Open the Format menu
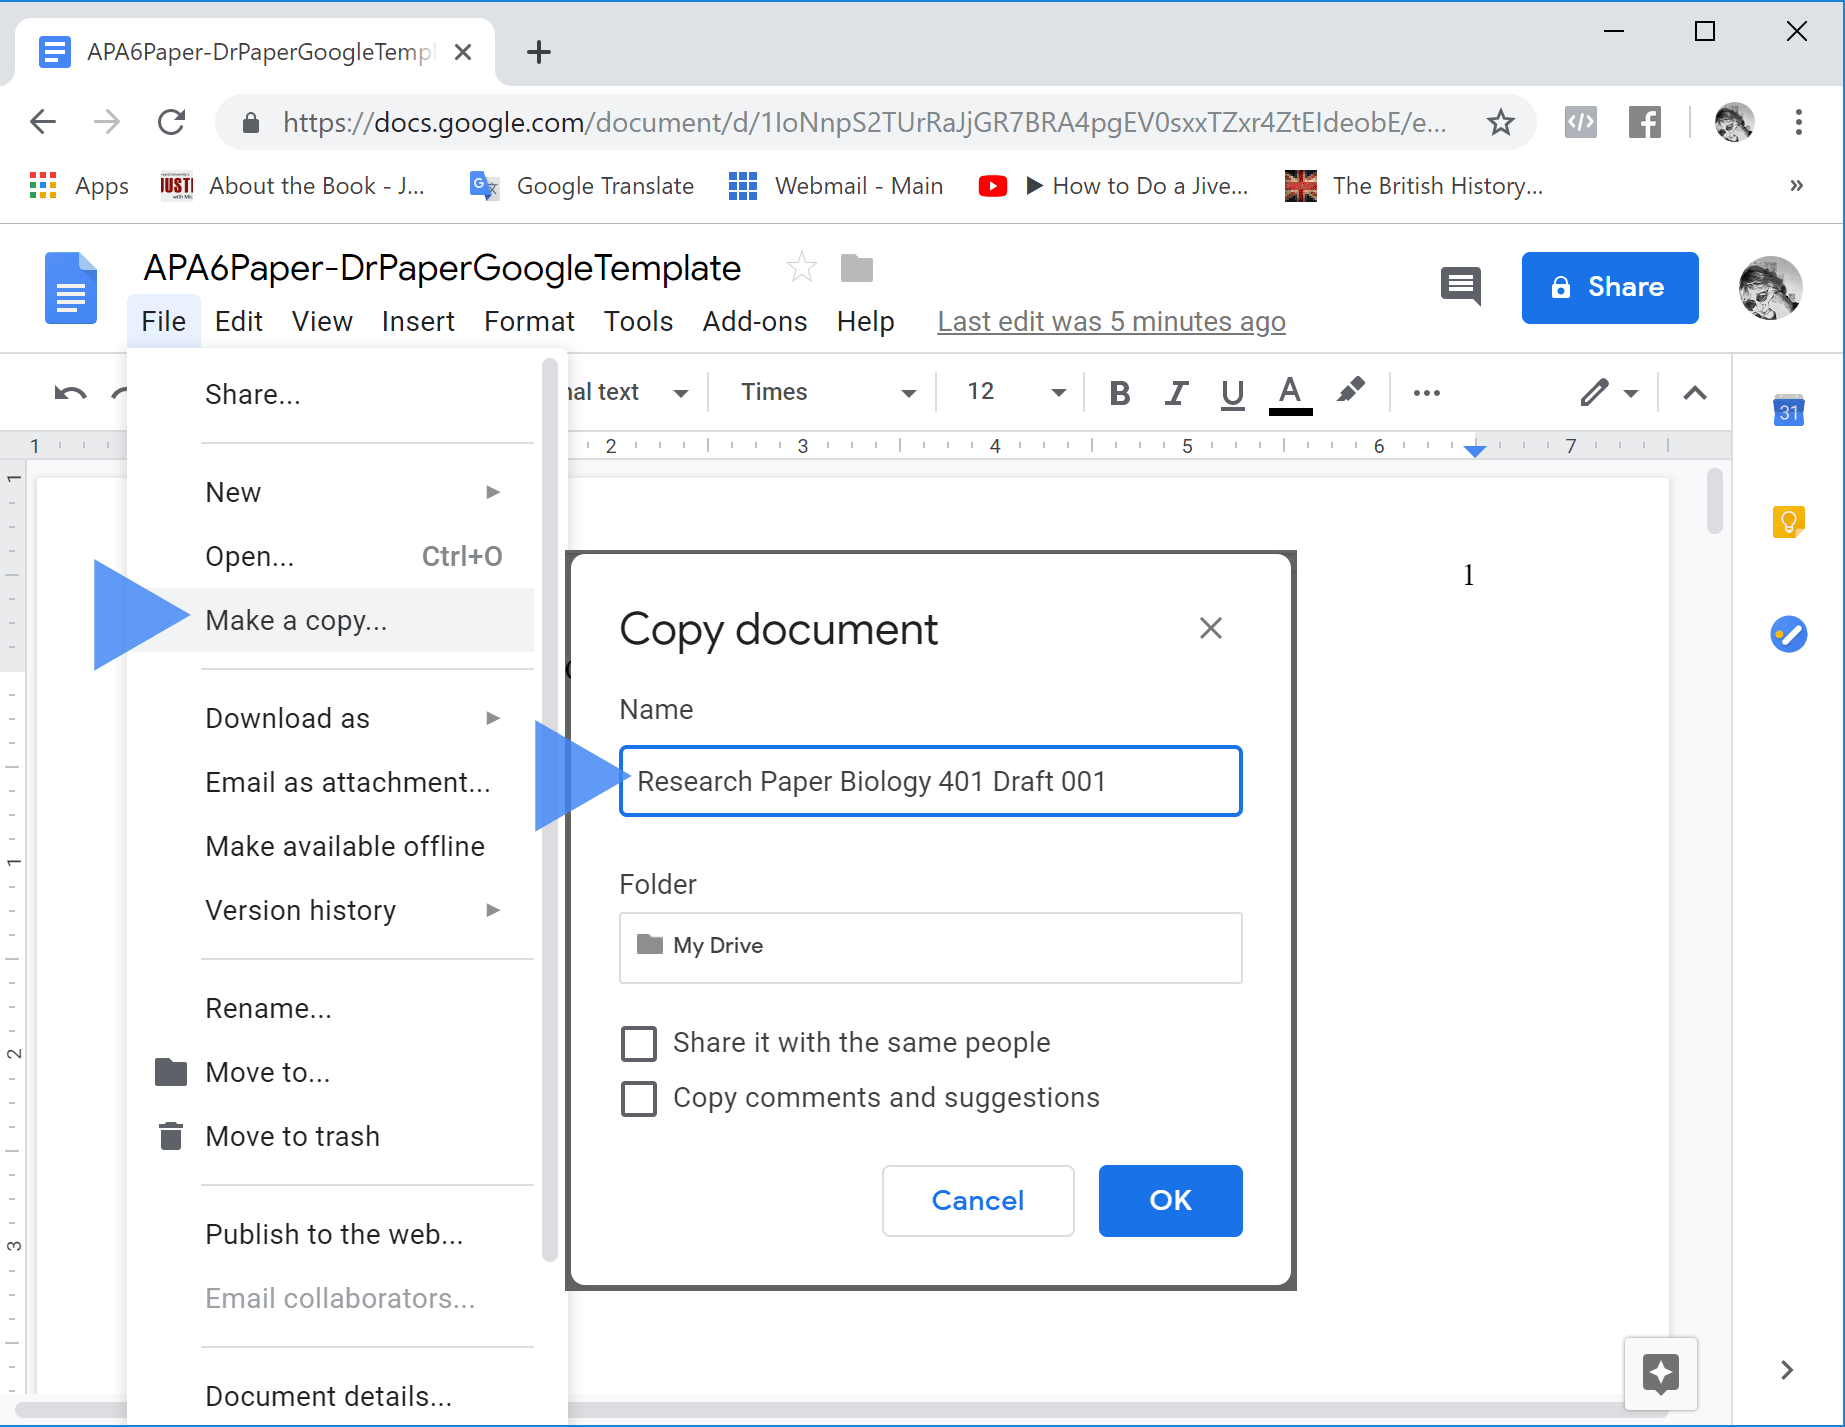This screenshot has height=1427, width=1845. point(529,321)
